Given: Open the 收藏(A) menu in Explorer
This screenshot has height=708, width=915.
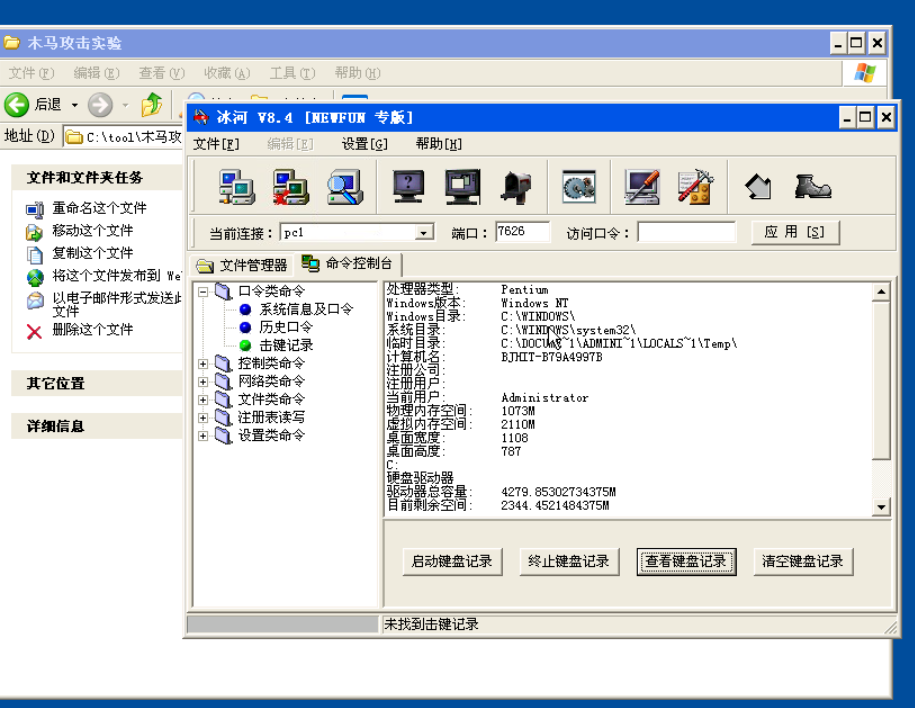Looking at the screenshot, I should point(227,73).
